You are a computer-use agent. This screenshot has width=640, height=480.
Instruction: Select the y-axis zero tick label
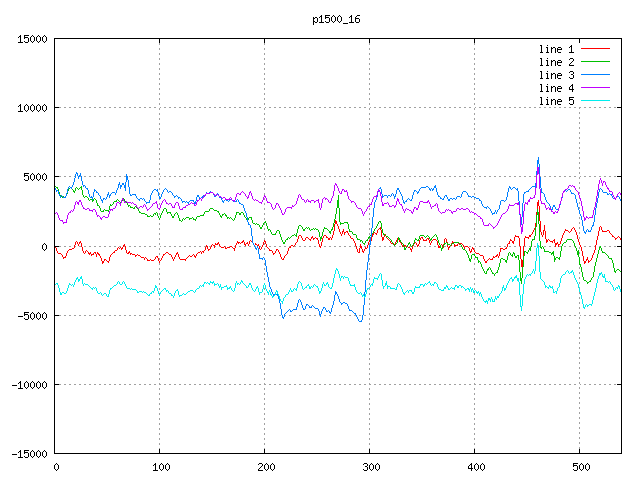44,246
